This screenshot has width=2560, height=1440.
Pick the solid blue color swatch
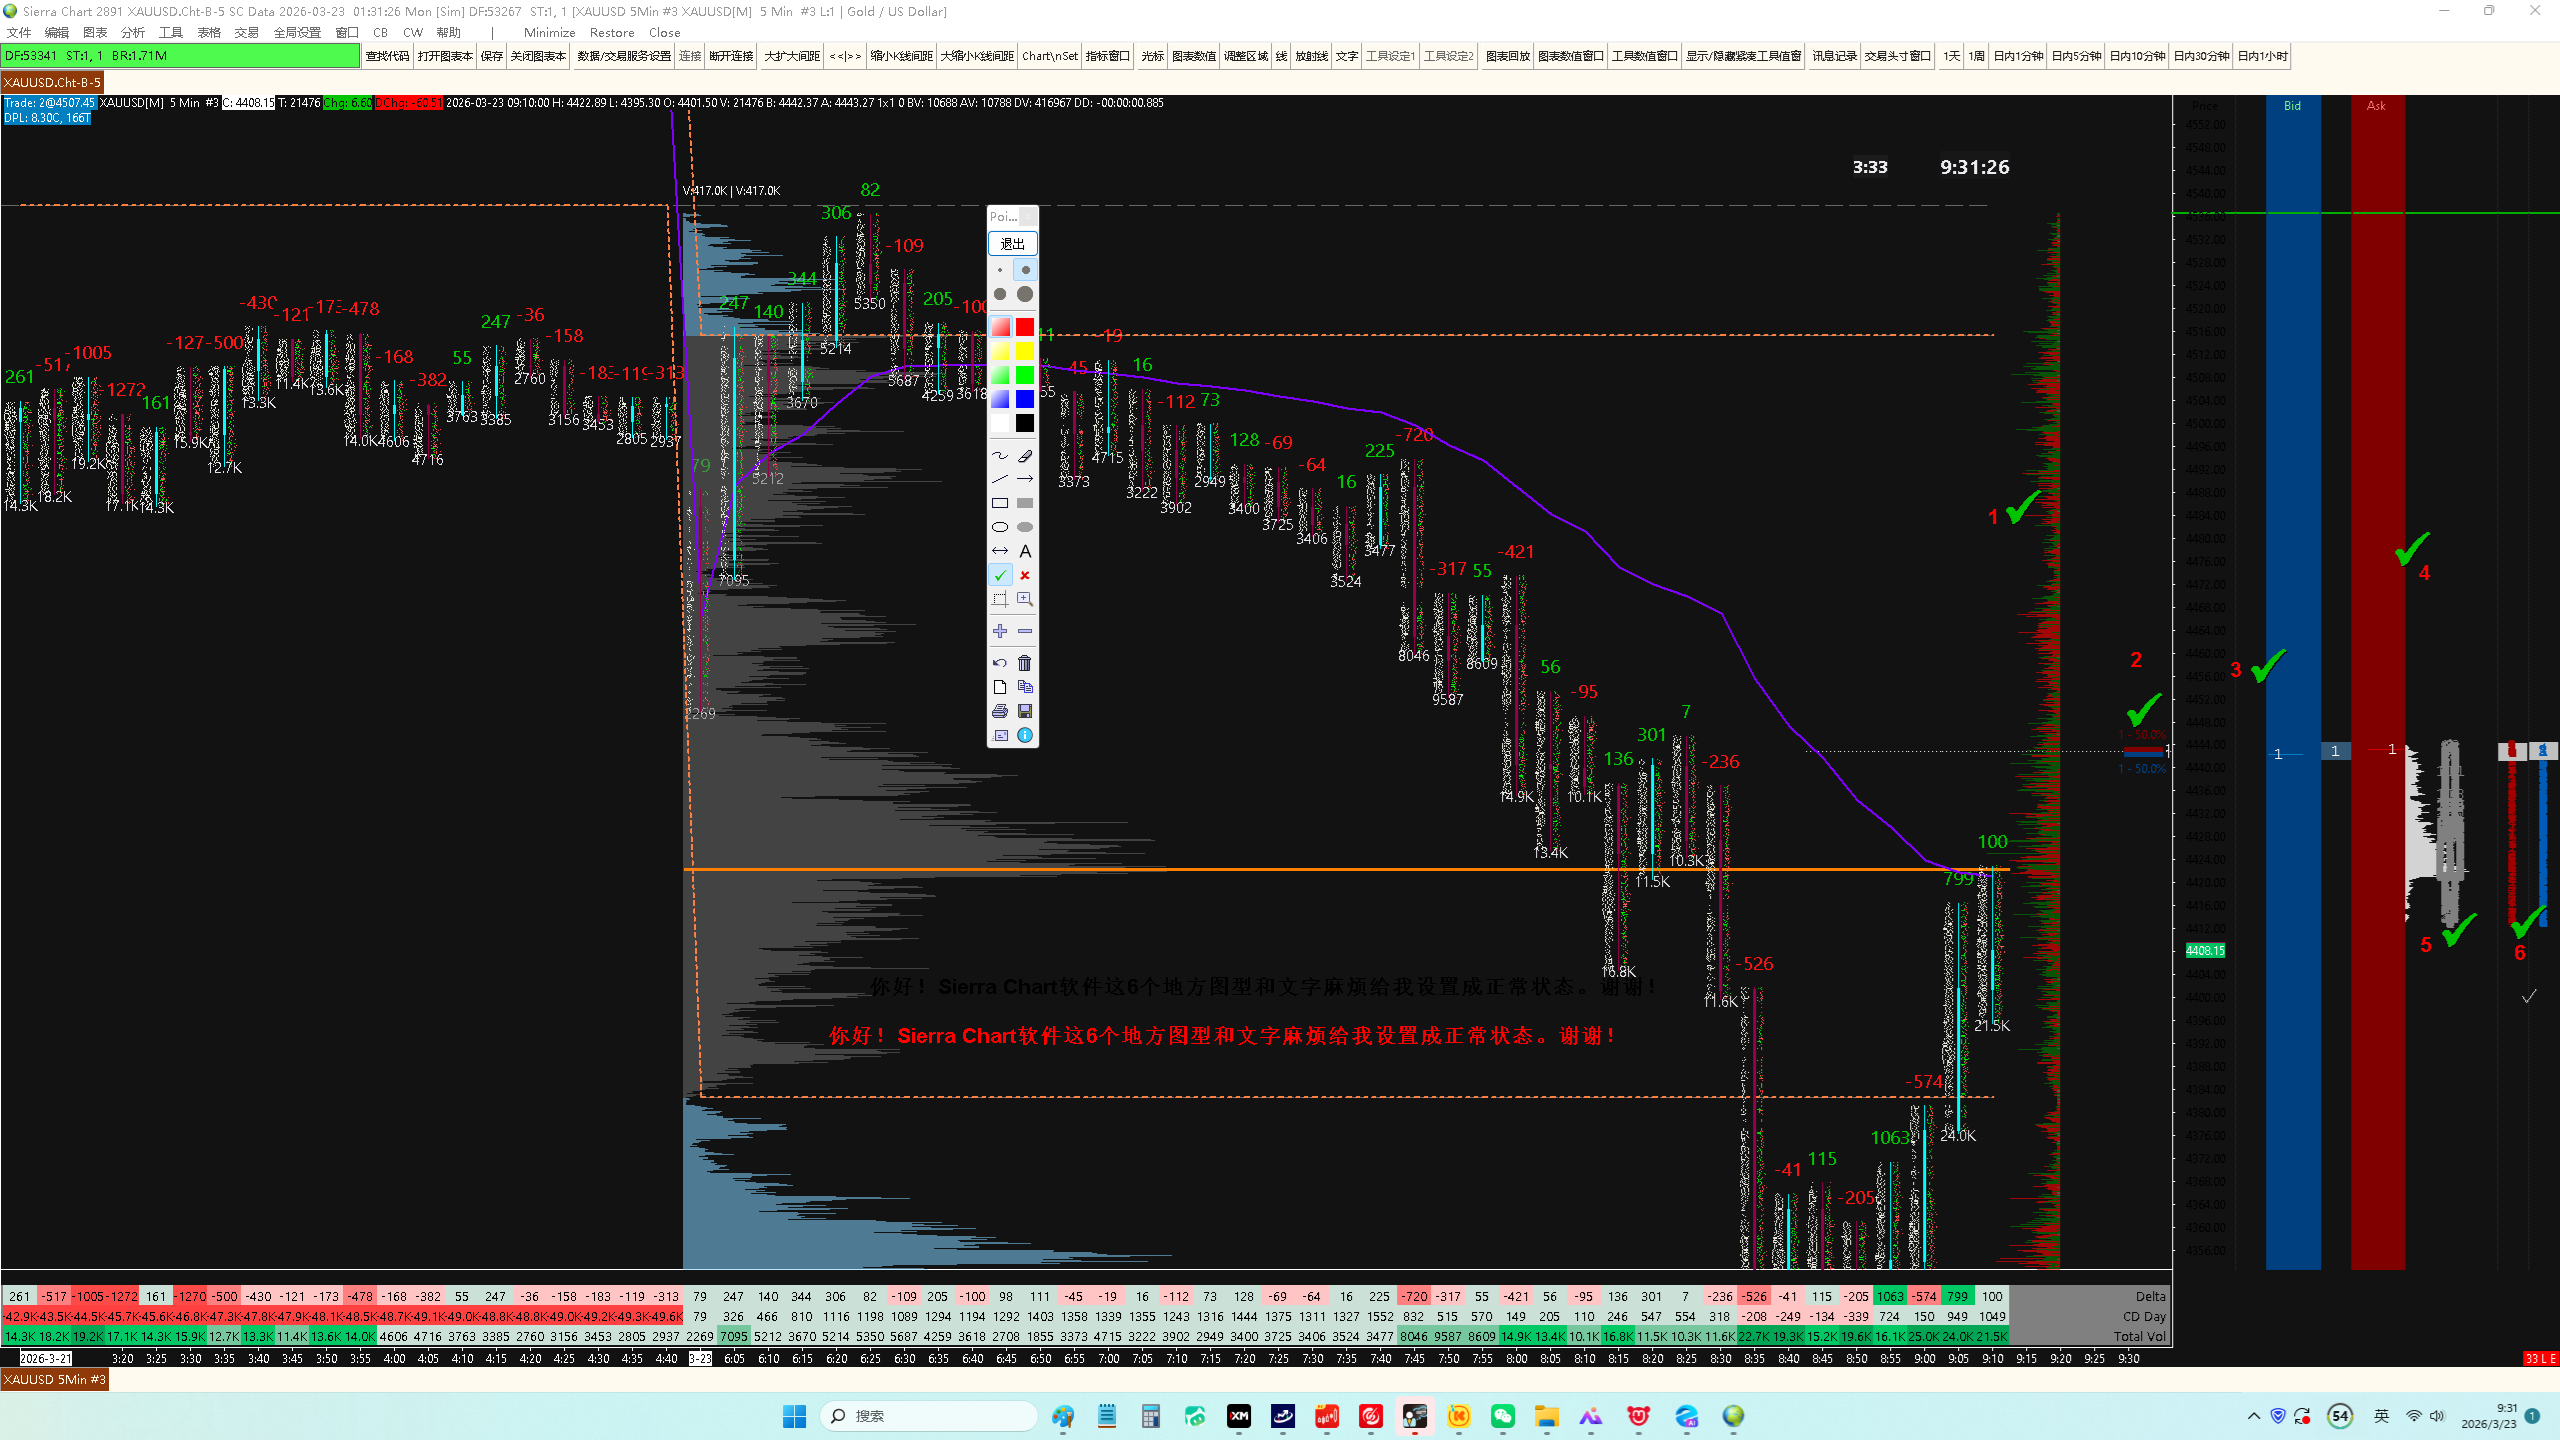click(1025, 399)
